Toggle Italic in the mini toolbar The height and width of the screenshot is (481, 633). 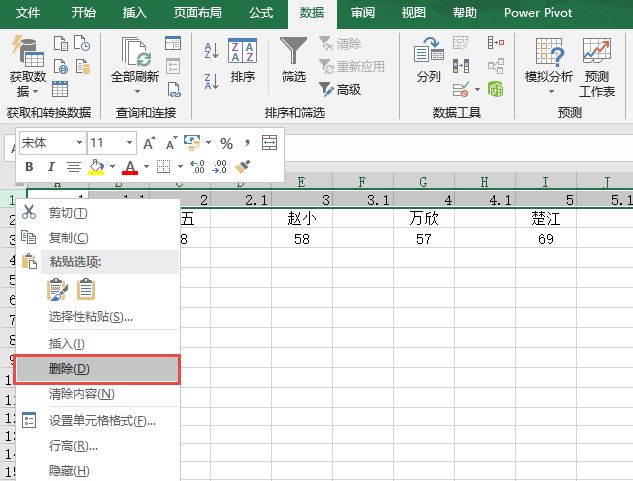tap(51, 167)
